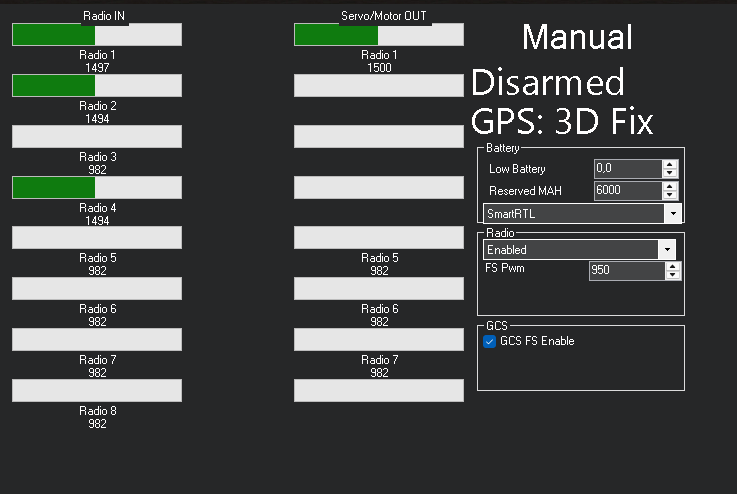Toggle the GCS FS Enable checkbox
The height and width of the screenshot is (494, 737).
(489, 341)
